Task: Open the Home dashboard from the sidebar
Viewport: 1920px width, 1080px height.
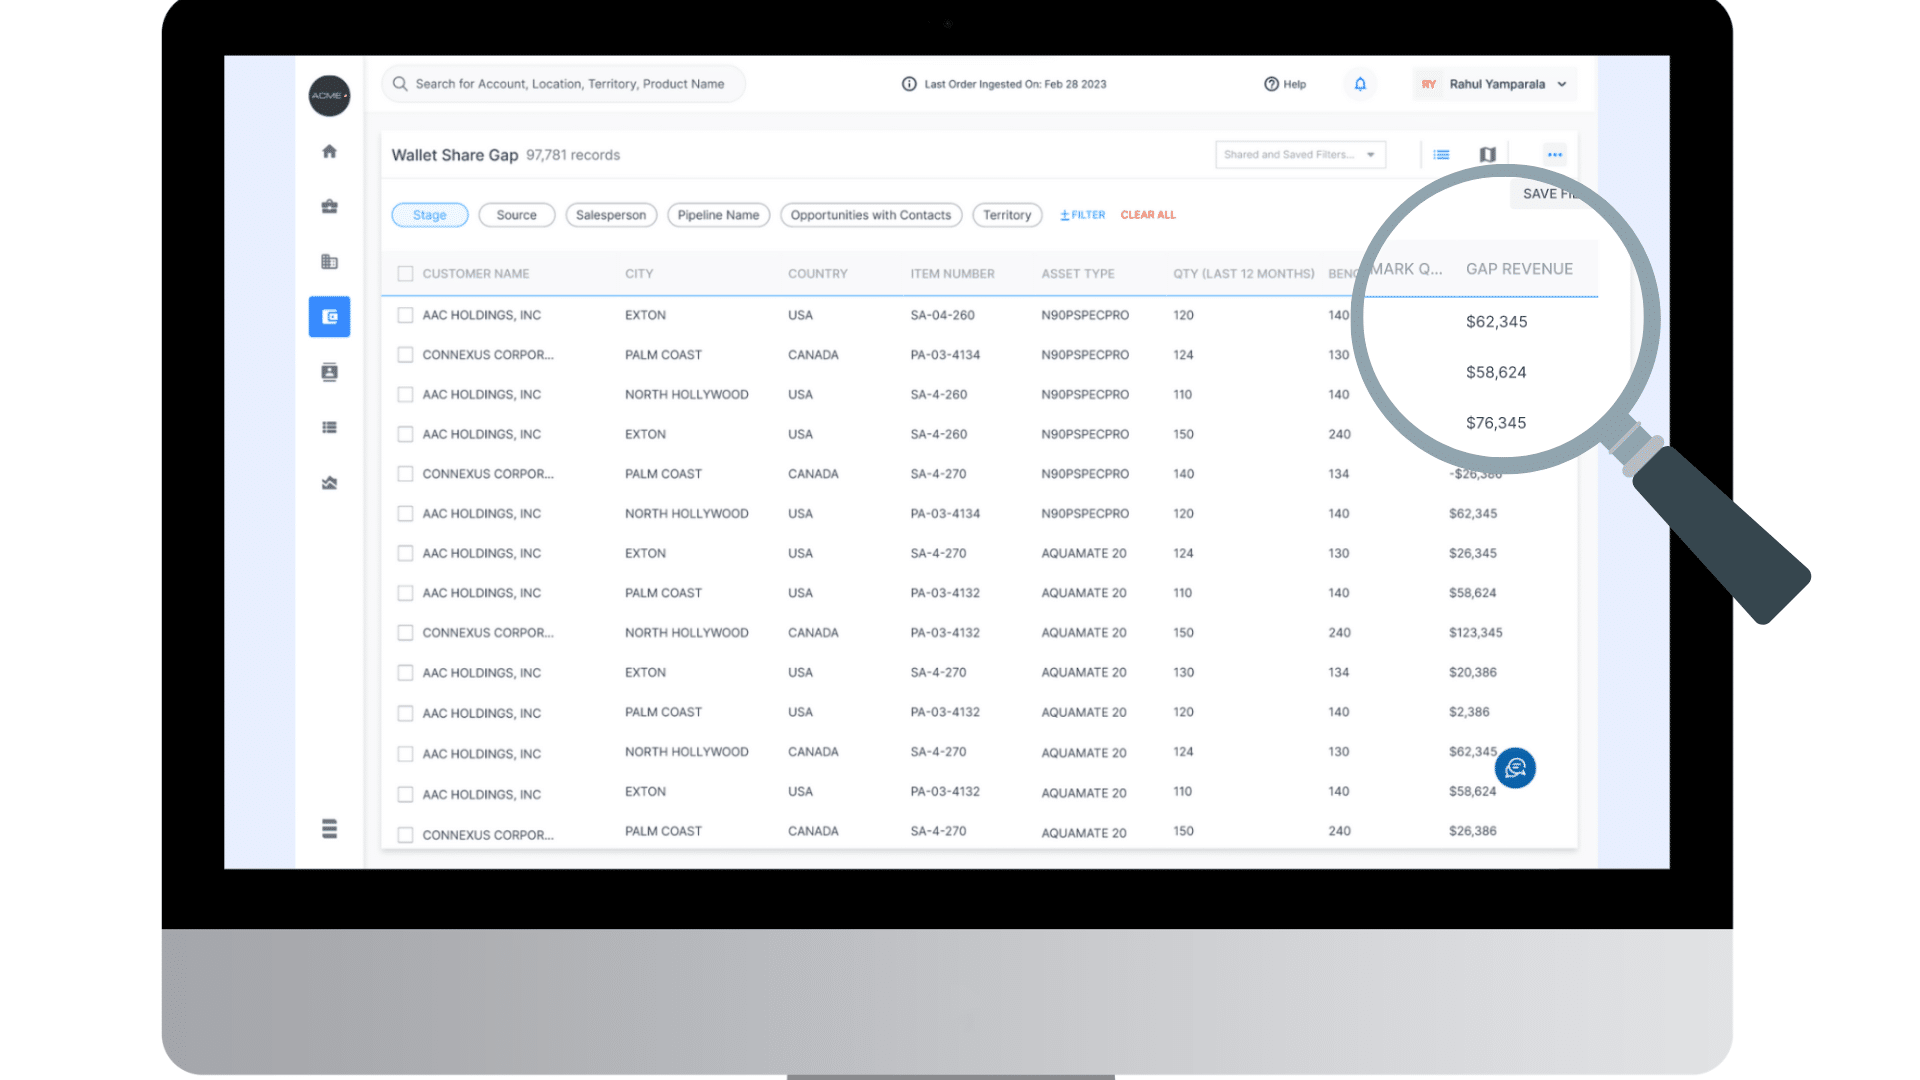Action: (329, 151)
